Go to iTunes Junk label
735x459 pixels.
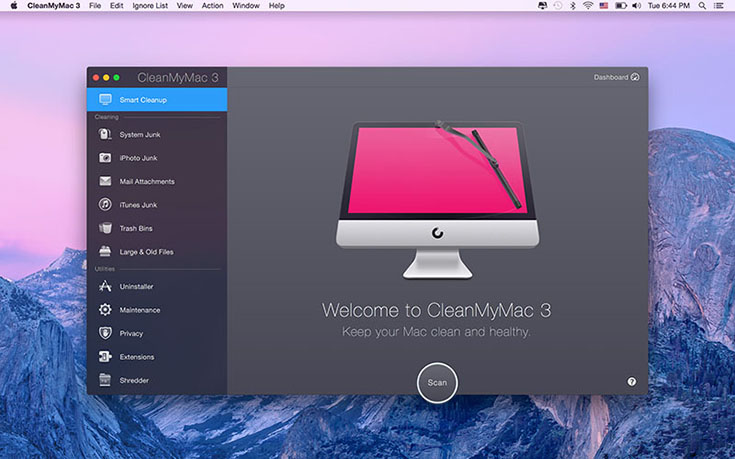[x=138, y=205]
